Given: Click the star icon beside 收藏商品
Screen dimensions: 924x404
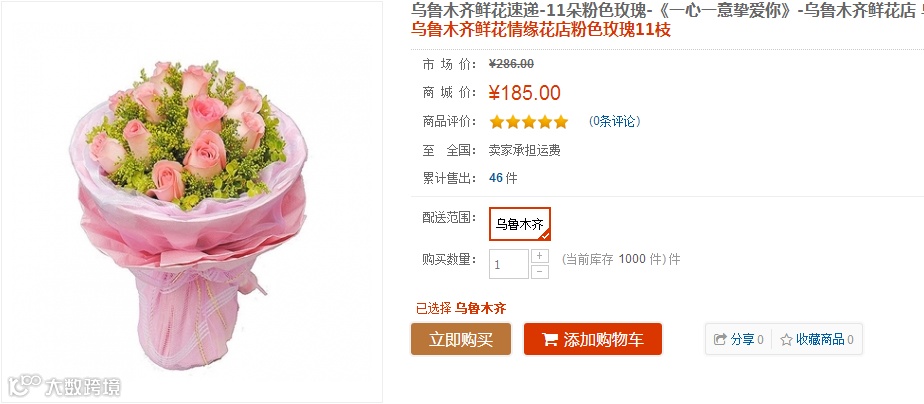Looking at the screenshot, I should pyautogui.click(x=786, y=339).
